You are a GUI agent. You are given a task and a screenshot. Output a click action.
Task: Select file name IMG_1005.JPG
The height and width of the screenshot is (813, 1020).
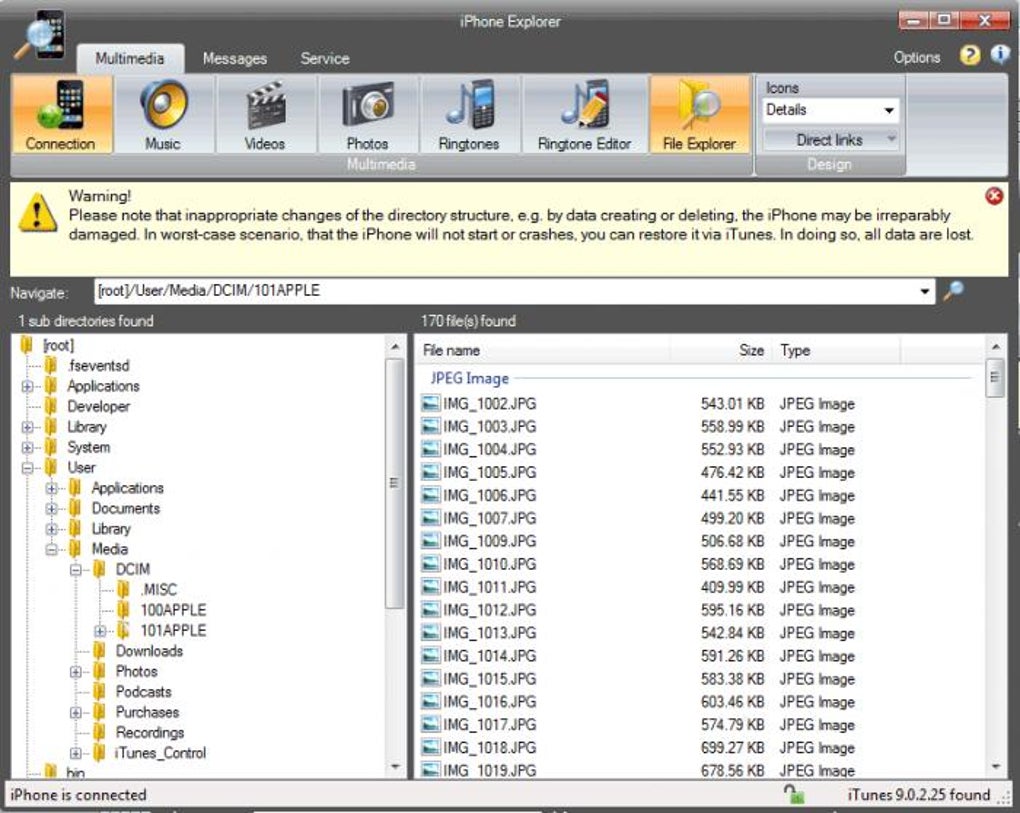coord(490,472)
